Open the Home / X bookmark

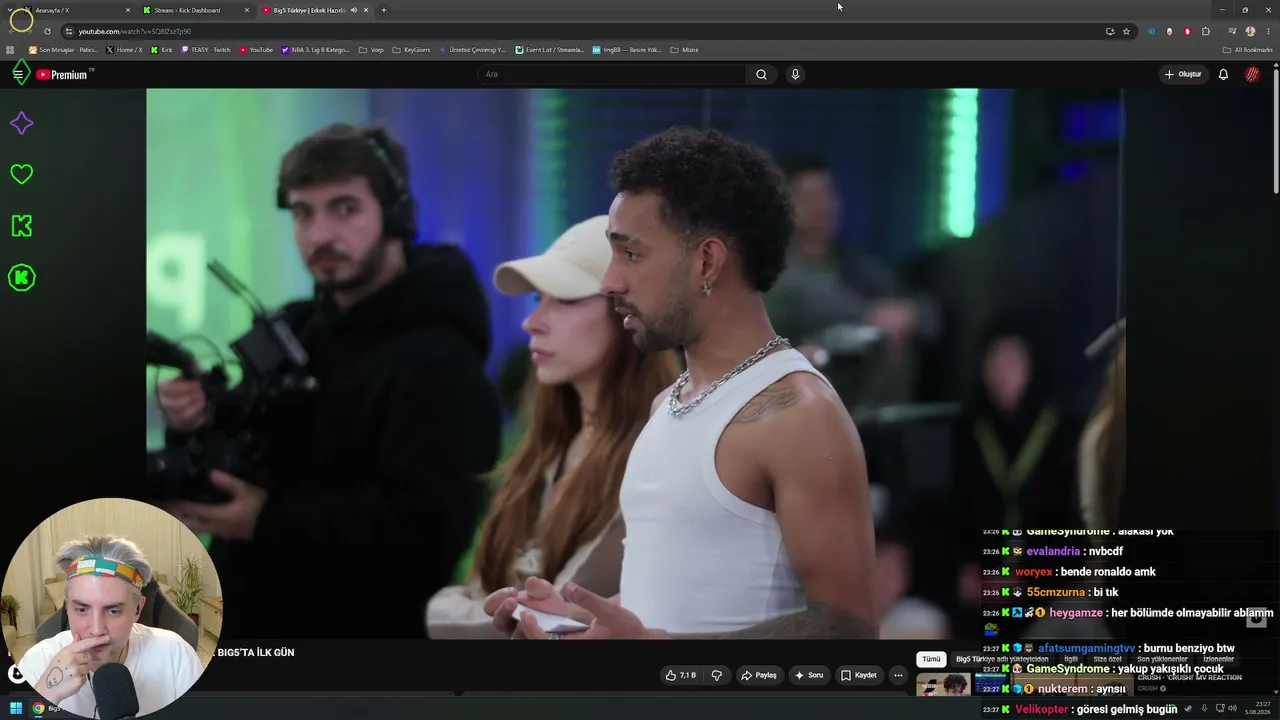point(125,50)
